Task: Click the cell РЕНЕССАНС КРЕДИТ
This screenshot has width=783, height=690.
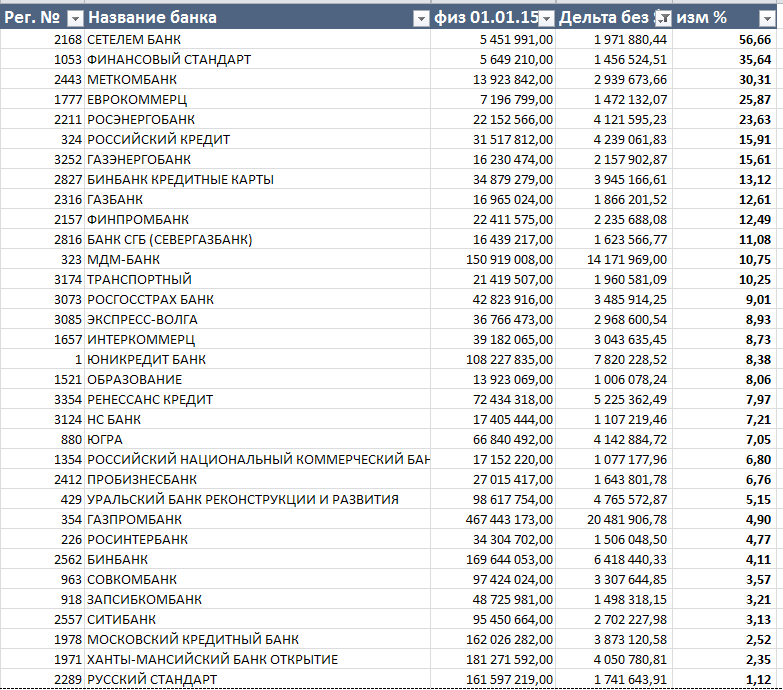Action: coord(257,399)
